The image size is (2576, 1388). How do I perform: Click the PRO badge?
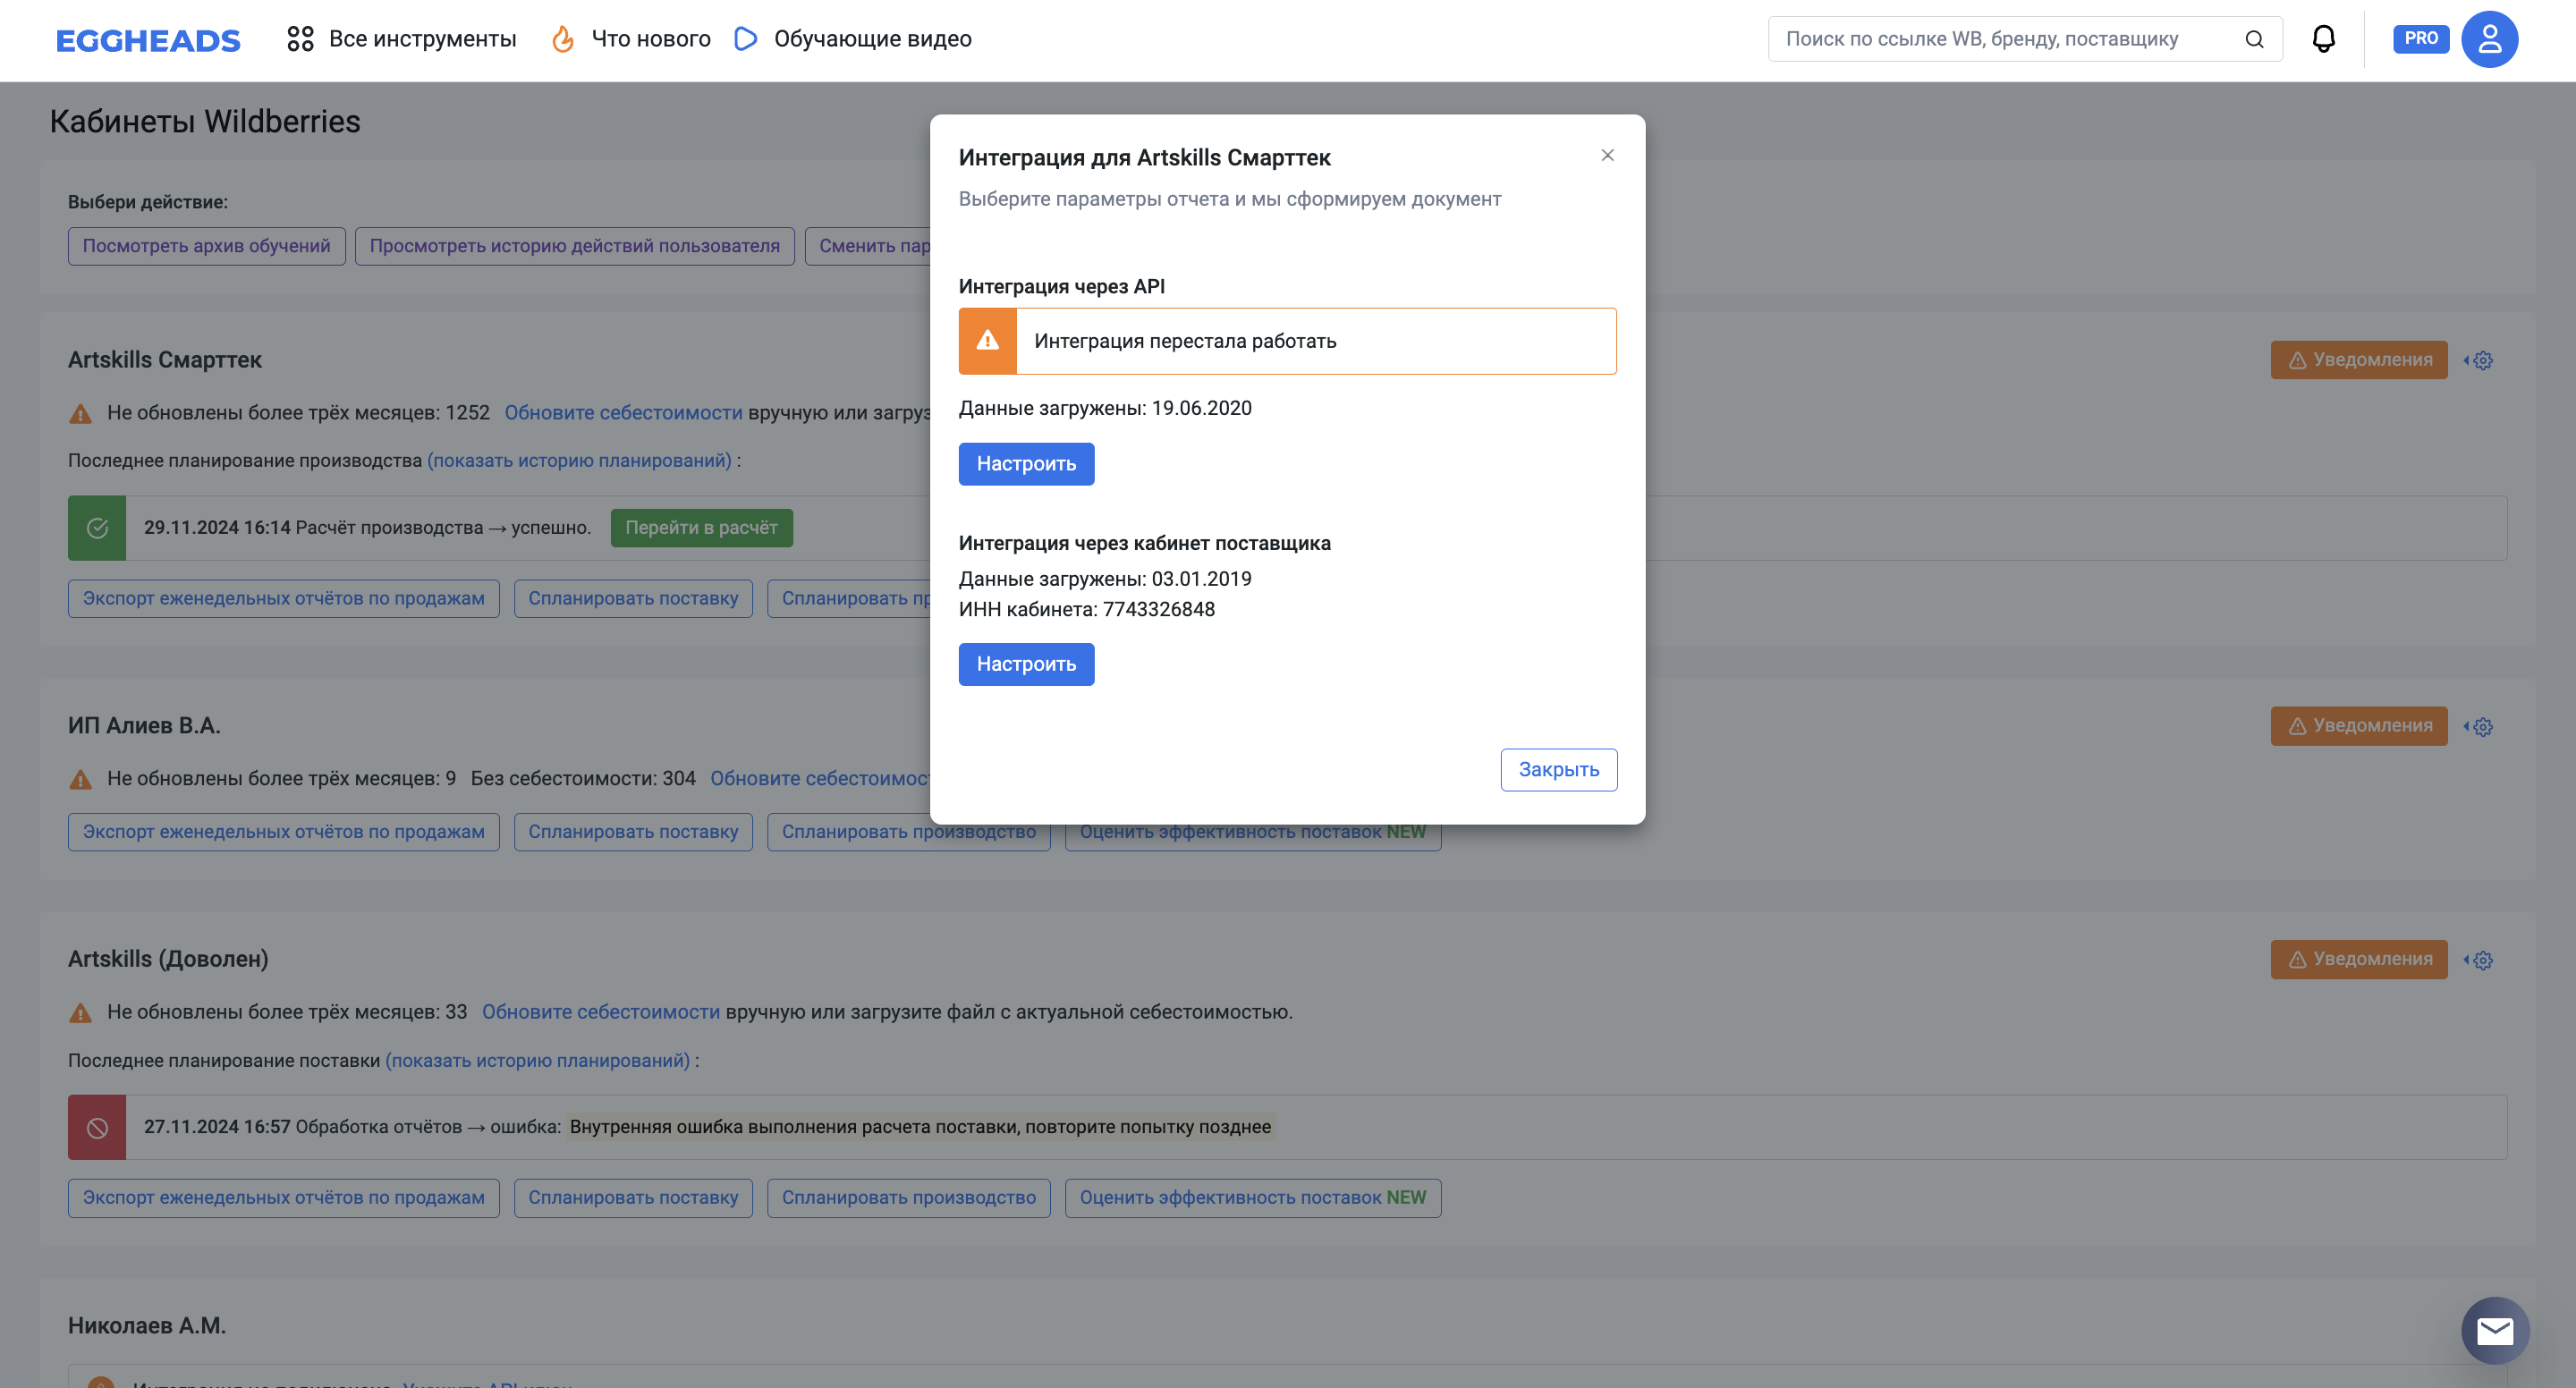(2421, 39)
